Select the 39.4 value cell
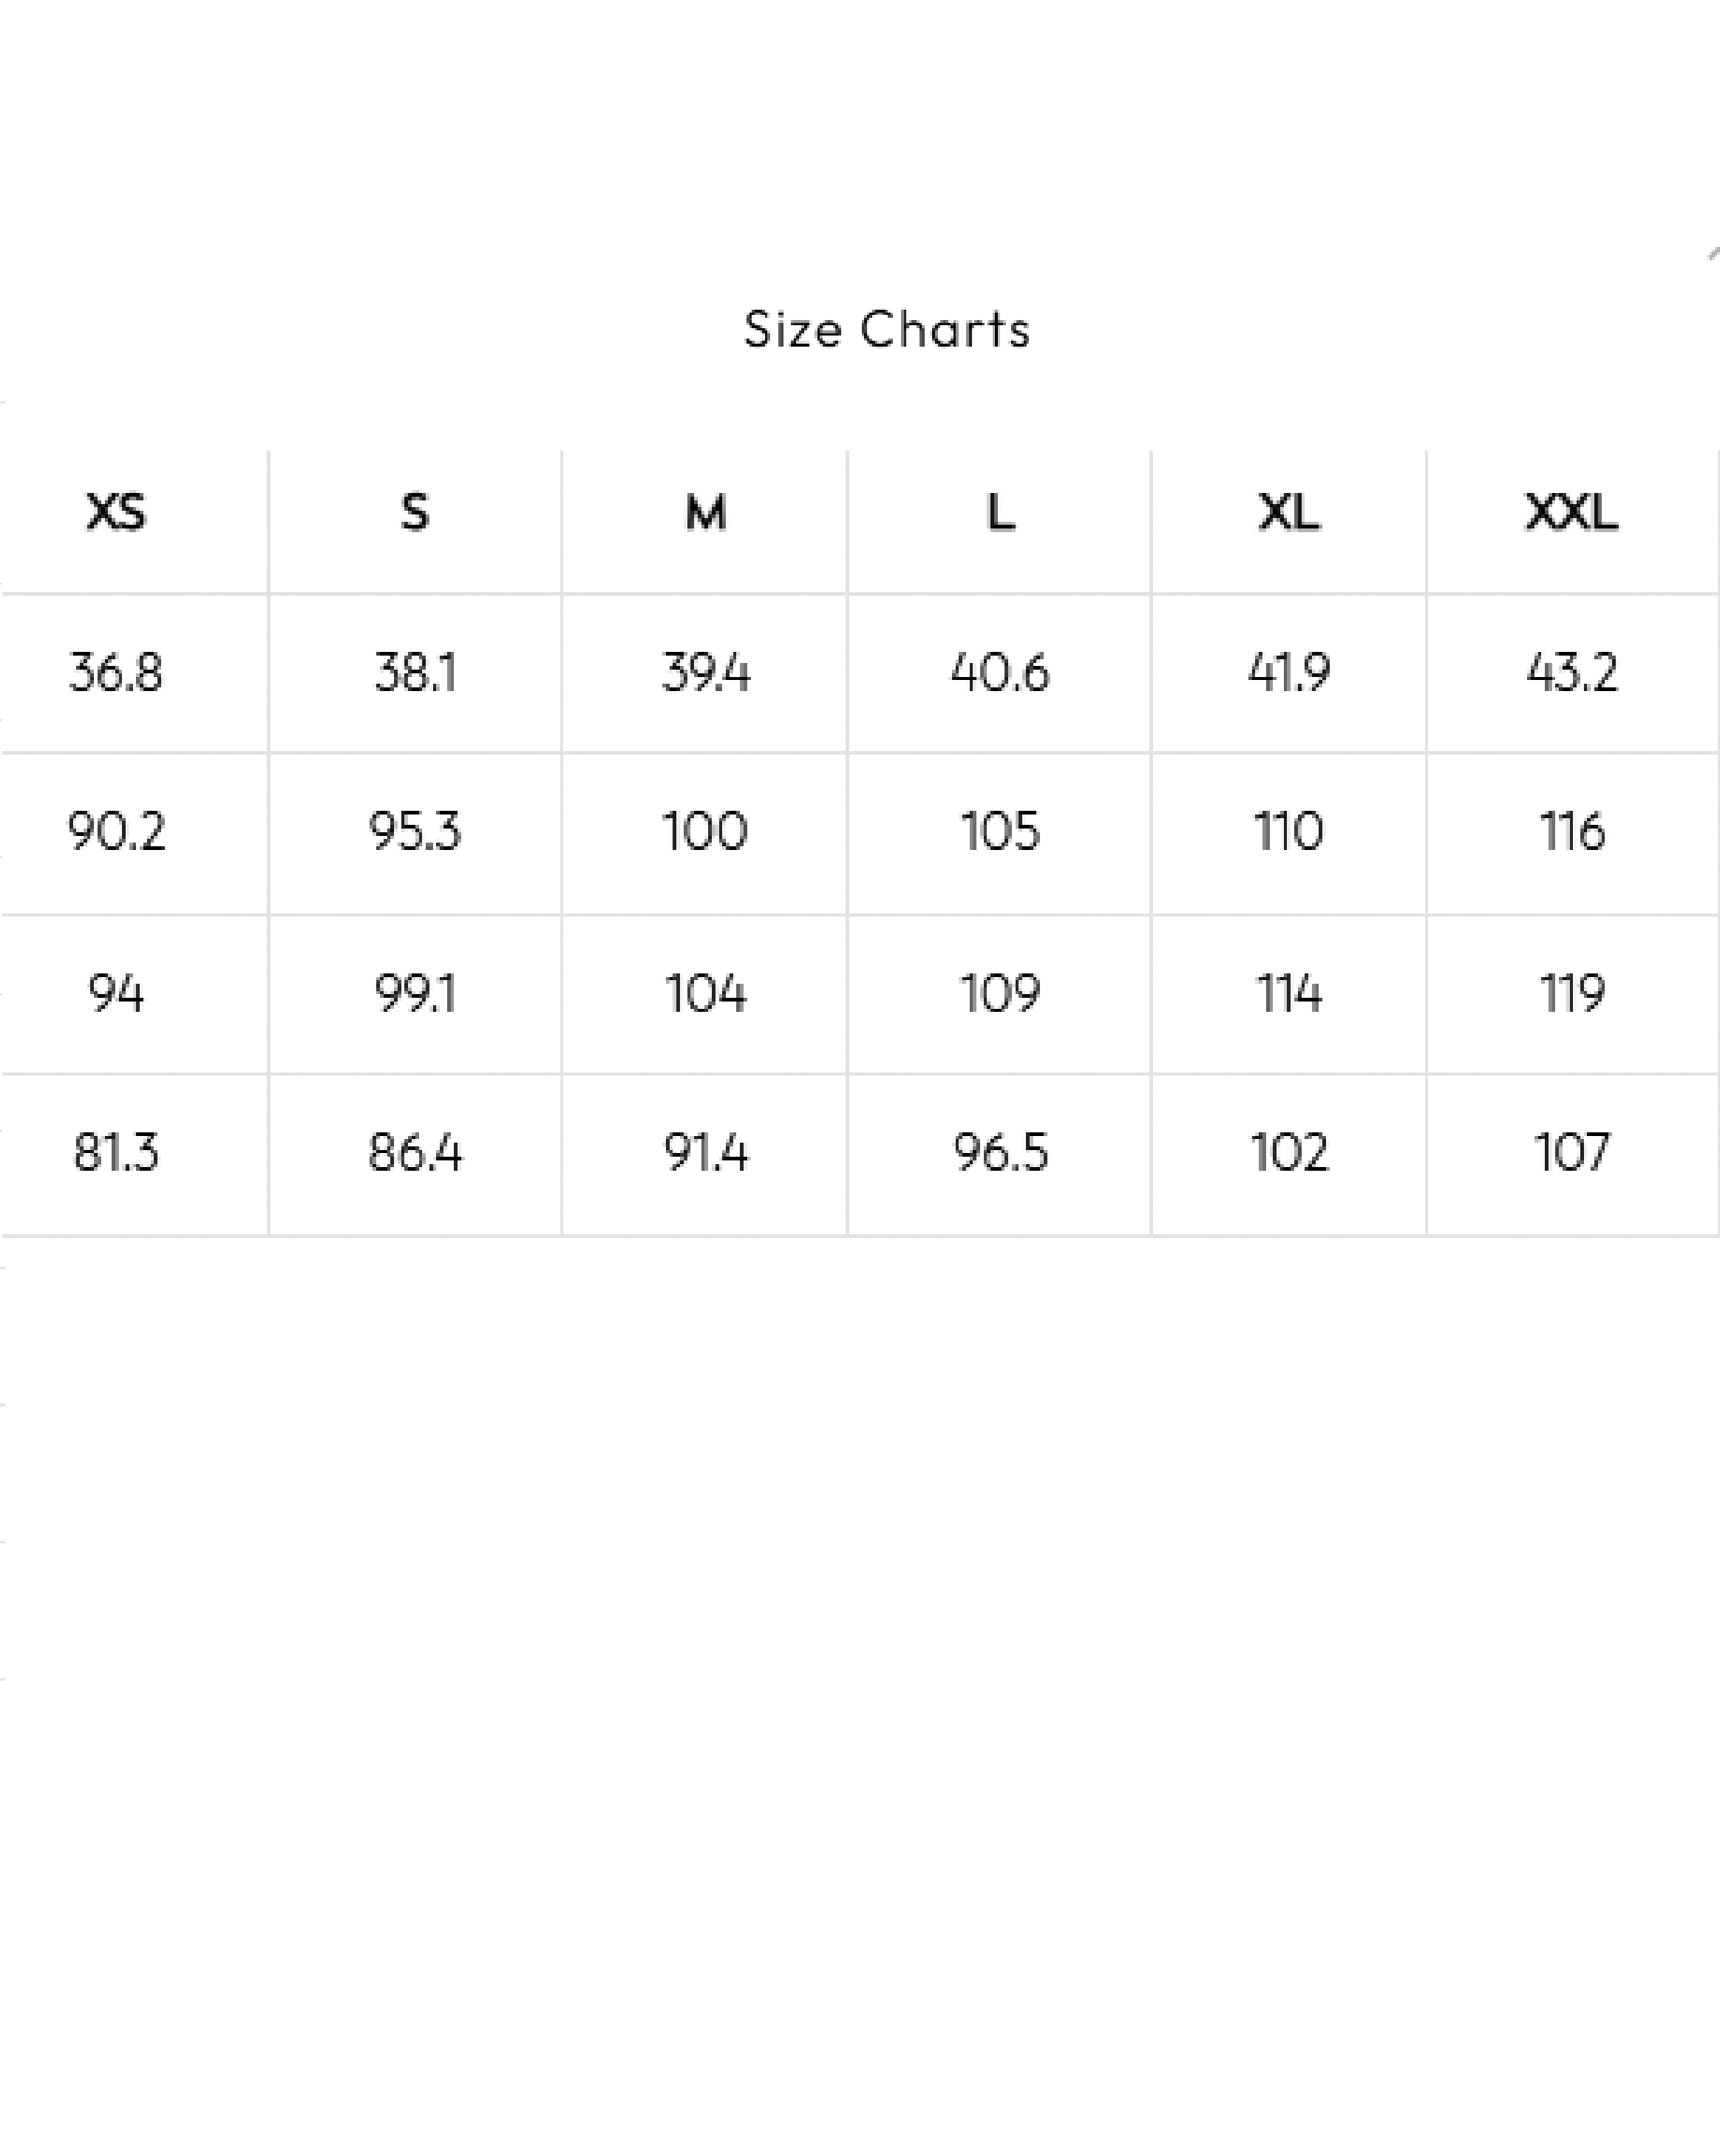This screenshot has width=1720, height=2156. click(705, 672)
